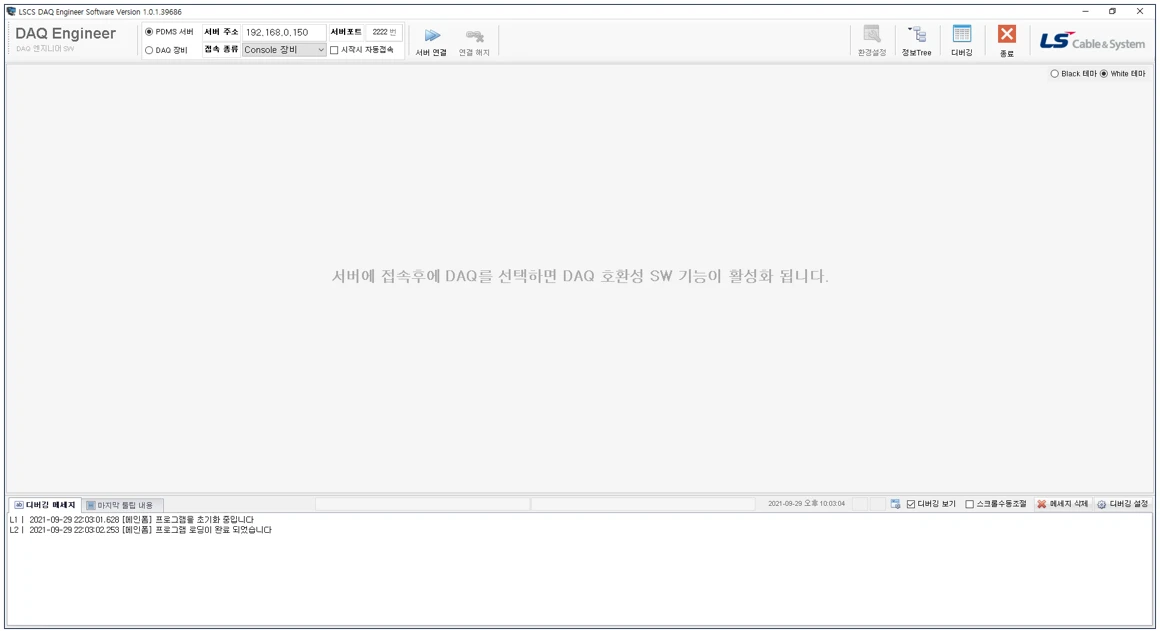Click log line L1 프로그램을 초기화 중입니다
This screenshot has height=631, width=1160.
(132, 520)
